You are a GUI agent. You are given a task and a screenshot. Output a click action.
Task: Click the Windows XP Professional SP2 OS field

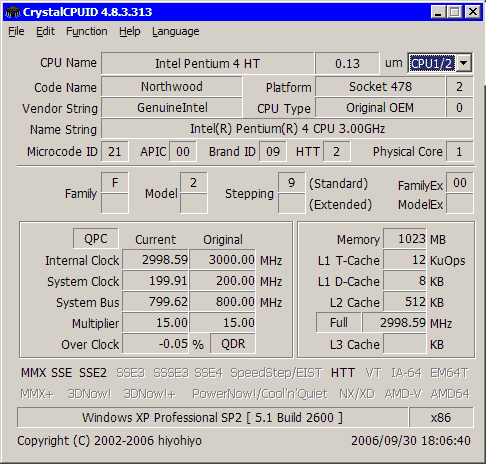(x=212, y=417)
